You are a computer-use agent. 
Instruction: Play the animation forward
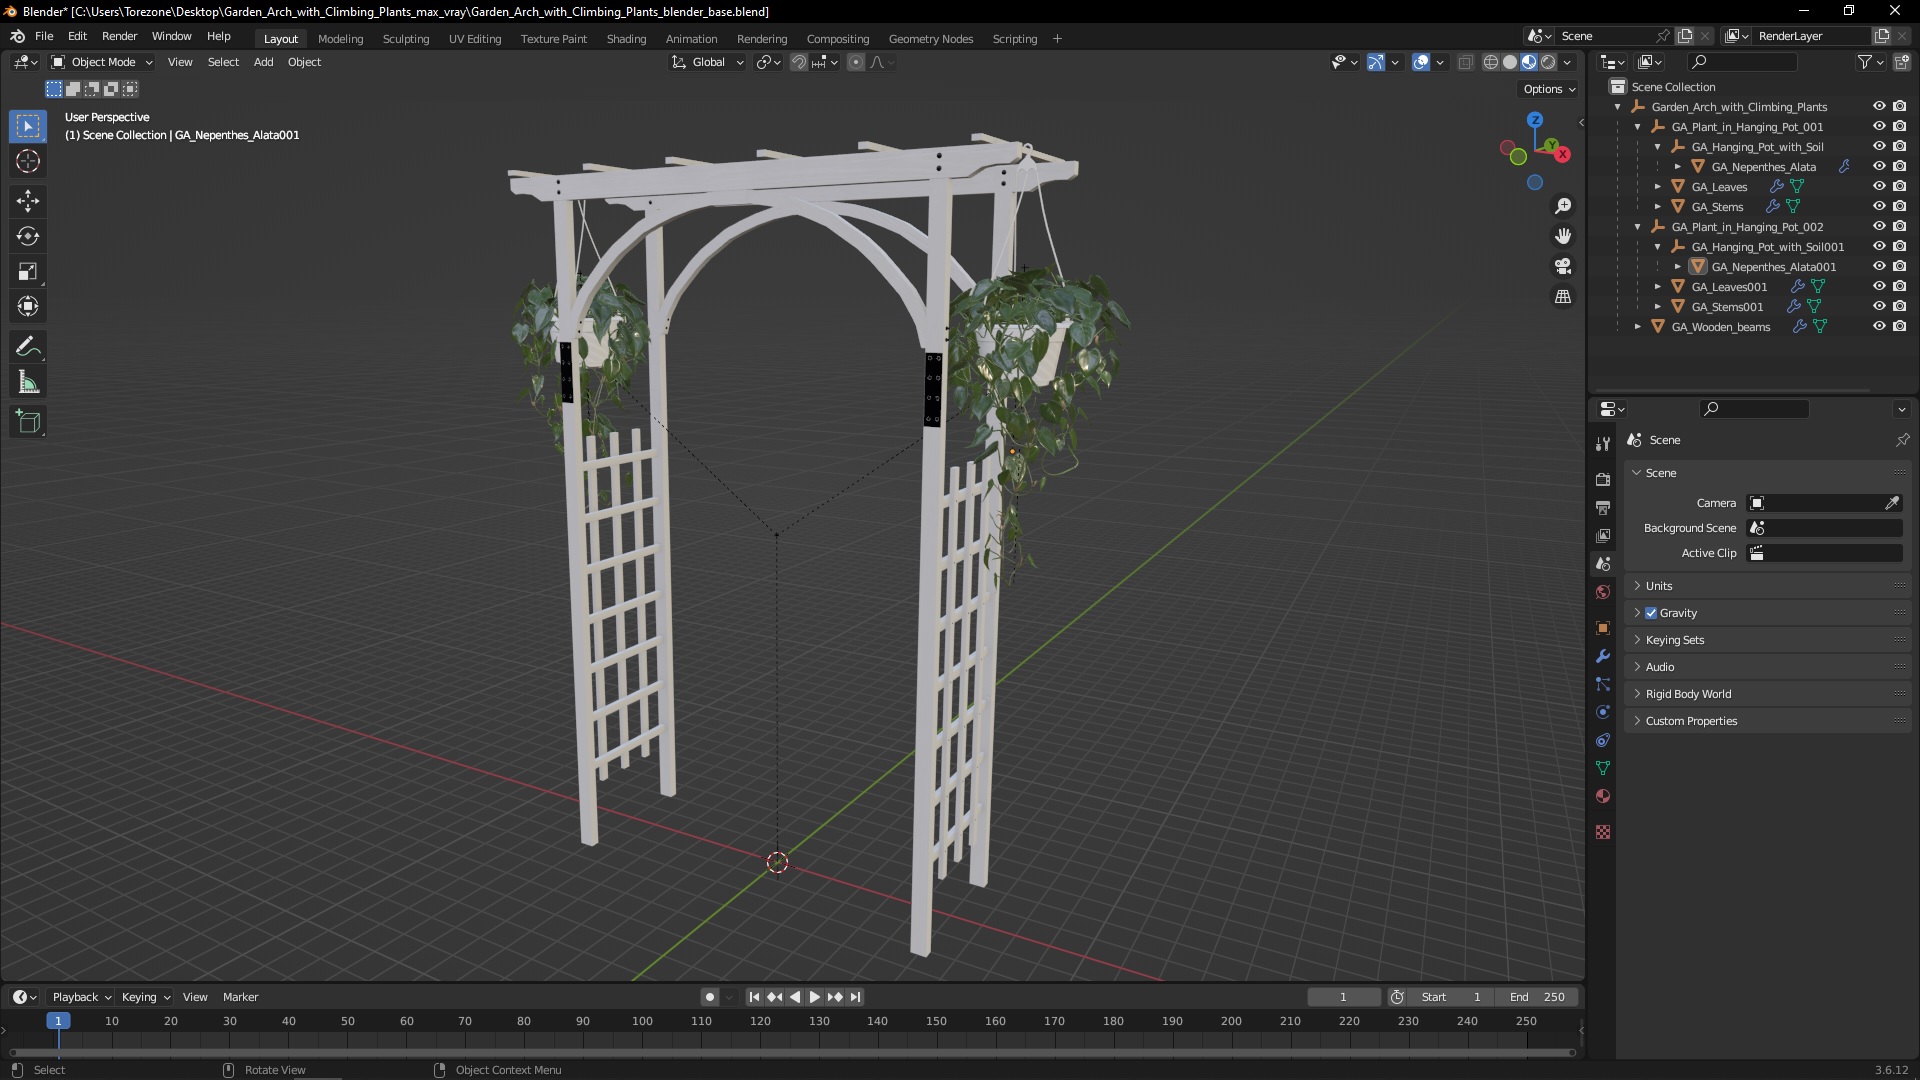click(x=814, y=997)
